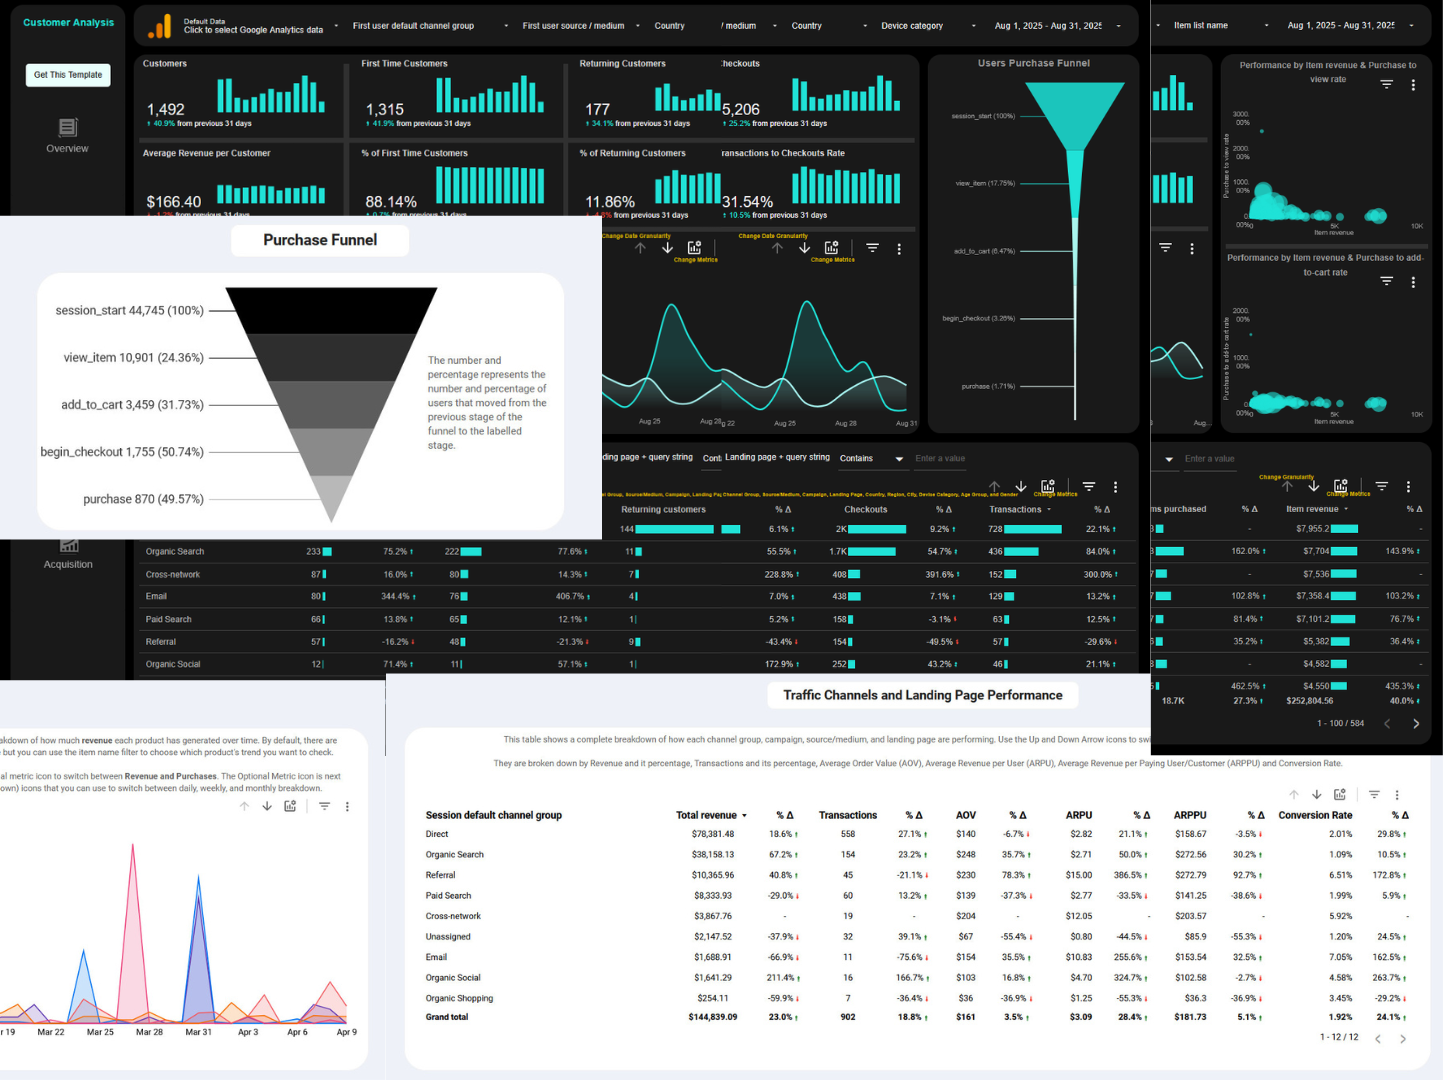Click the Get This Template button
Viewport: 1443px width, 1080px height.
pos(67,75)
